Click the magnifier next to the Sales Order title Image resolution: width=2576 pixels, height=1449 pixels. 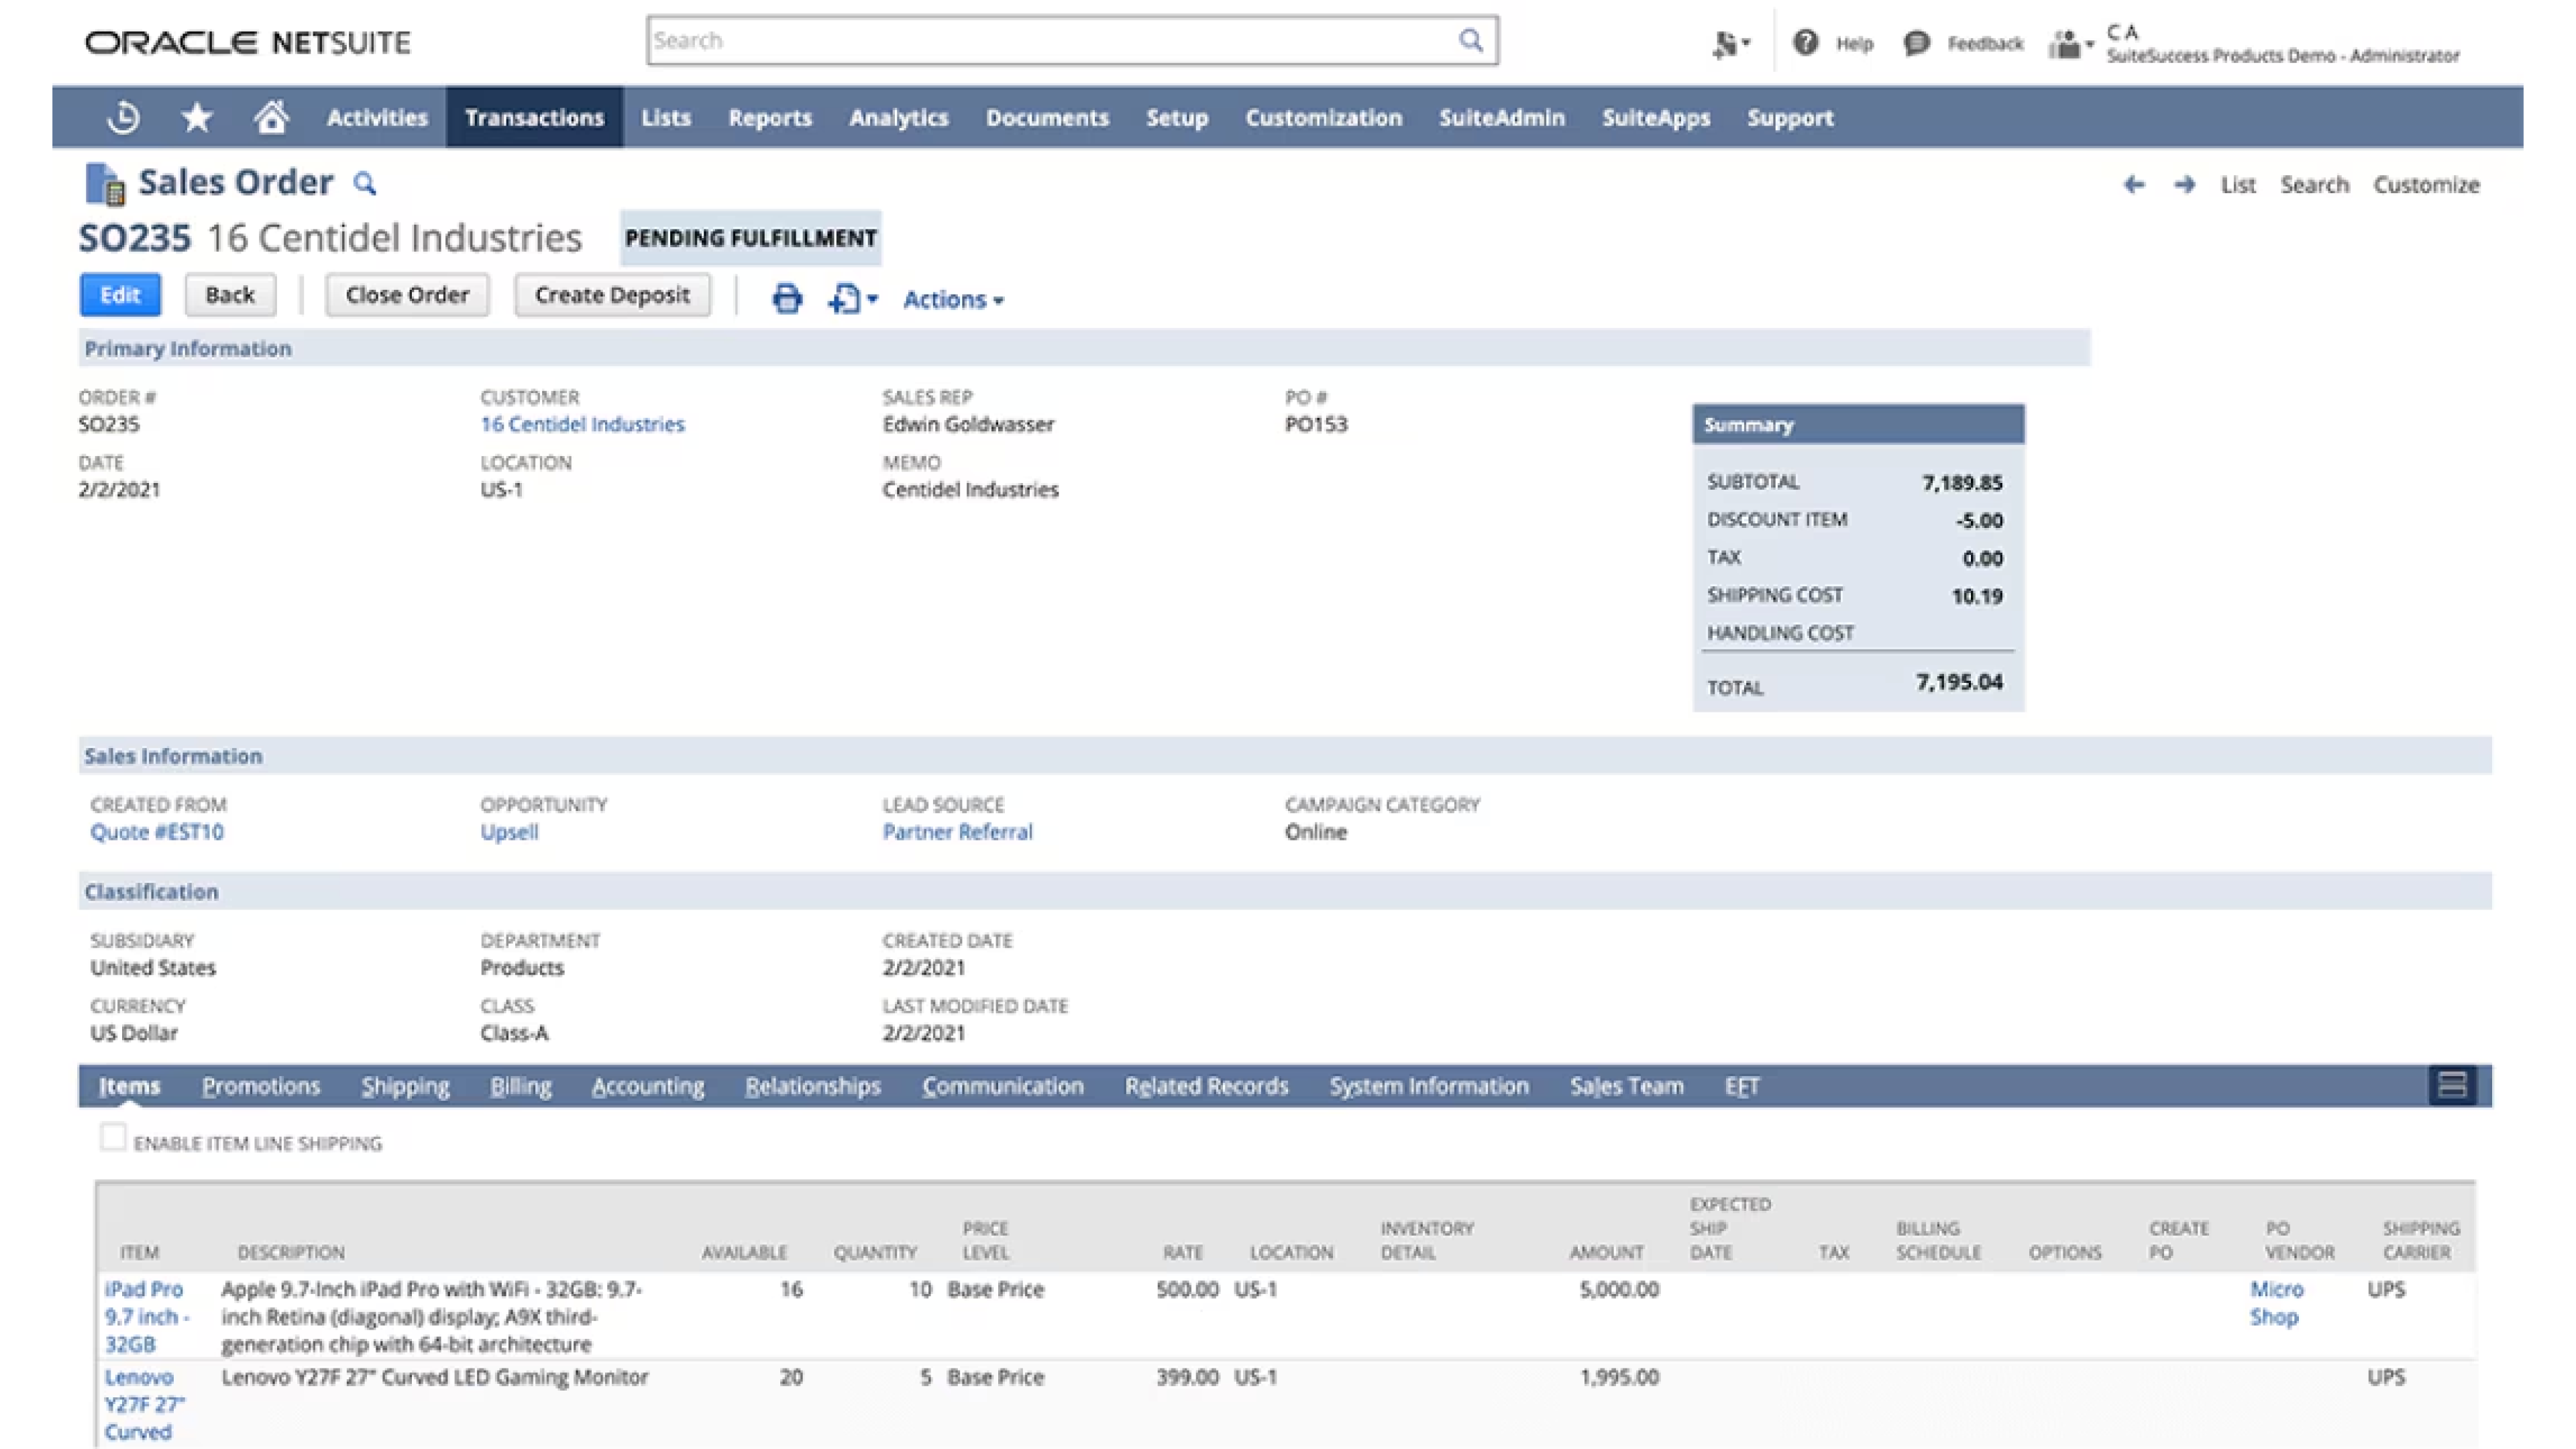(365, 184)
